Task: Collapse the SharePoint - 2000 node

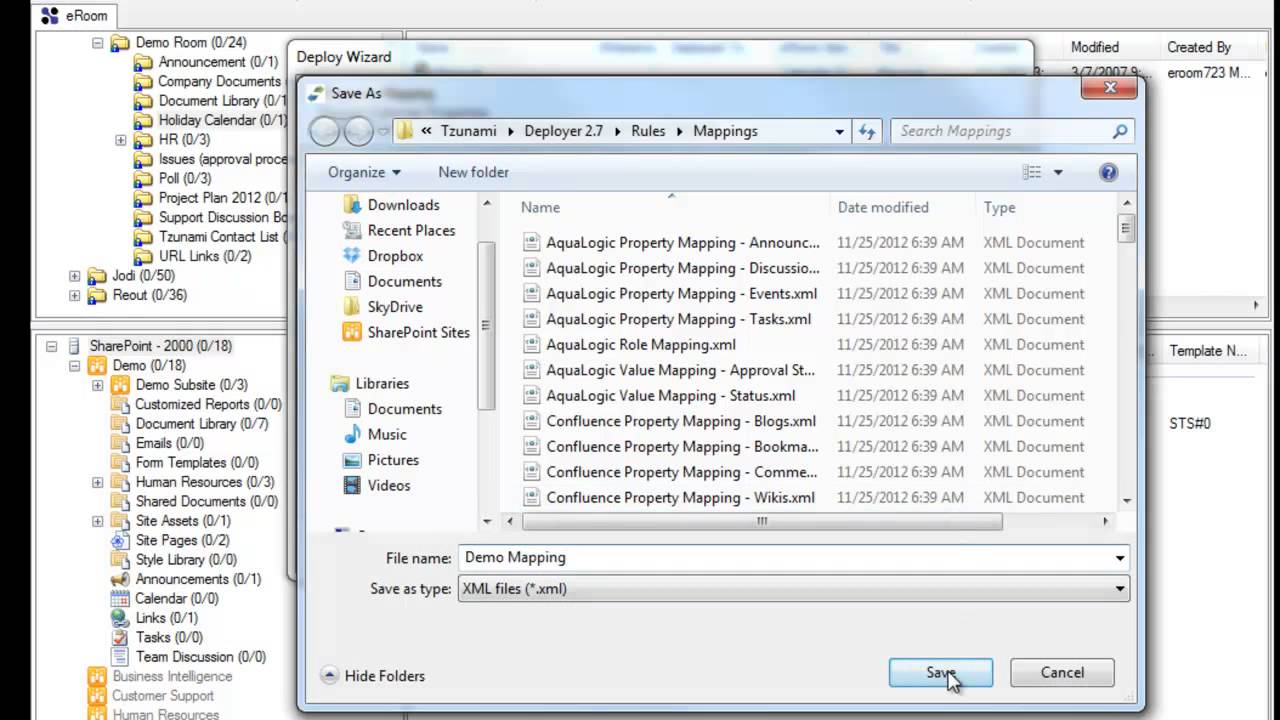Action: coord(51,346)
